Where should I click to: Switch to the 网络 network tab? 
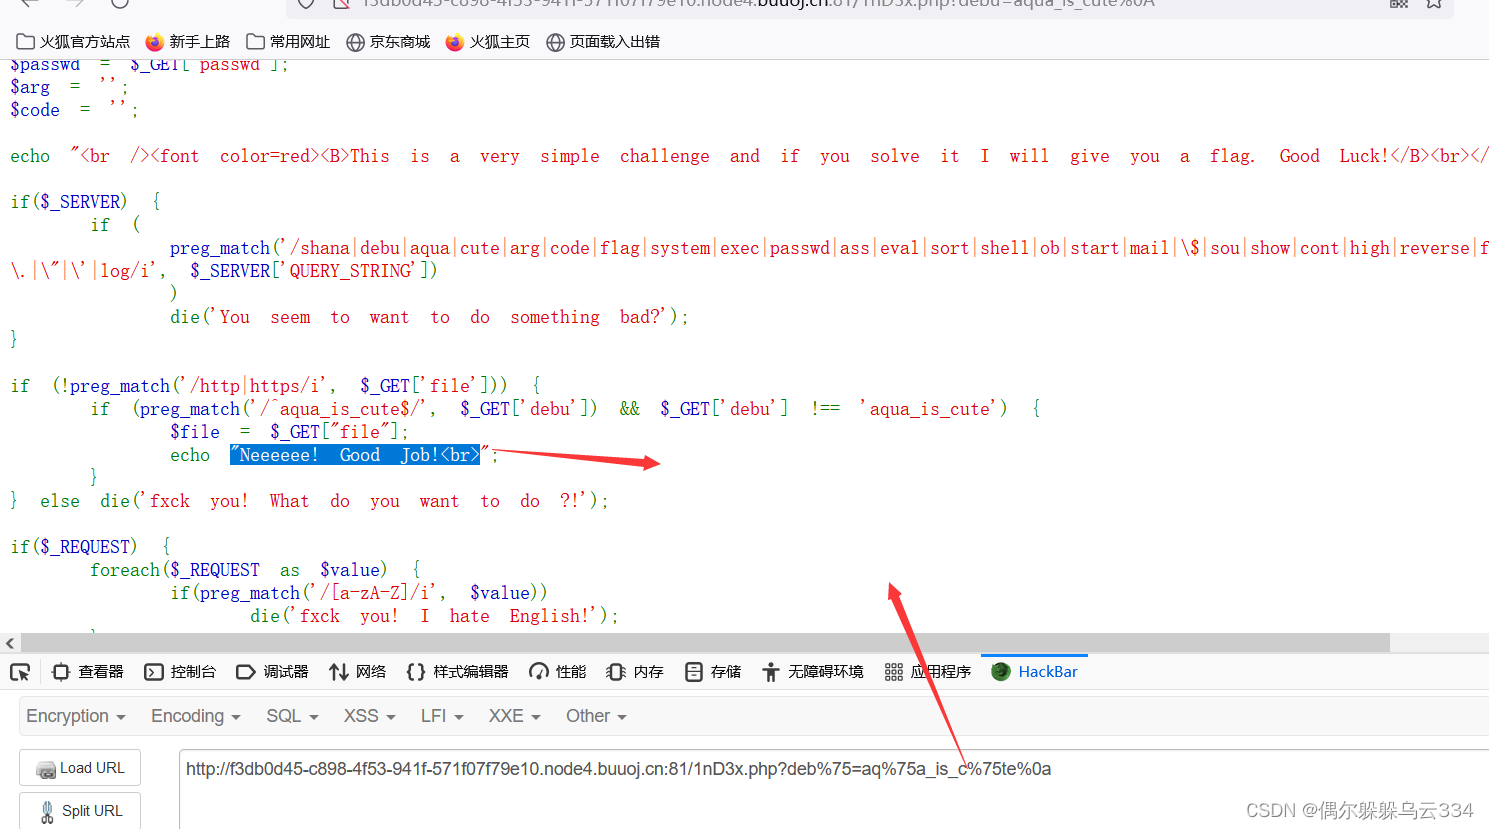coord(357,672)
